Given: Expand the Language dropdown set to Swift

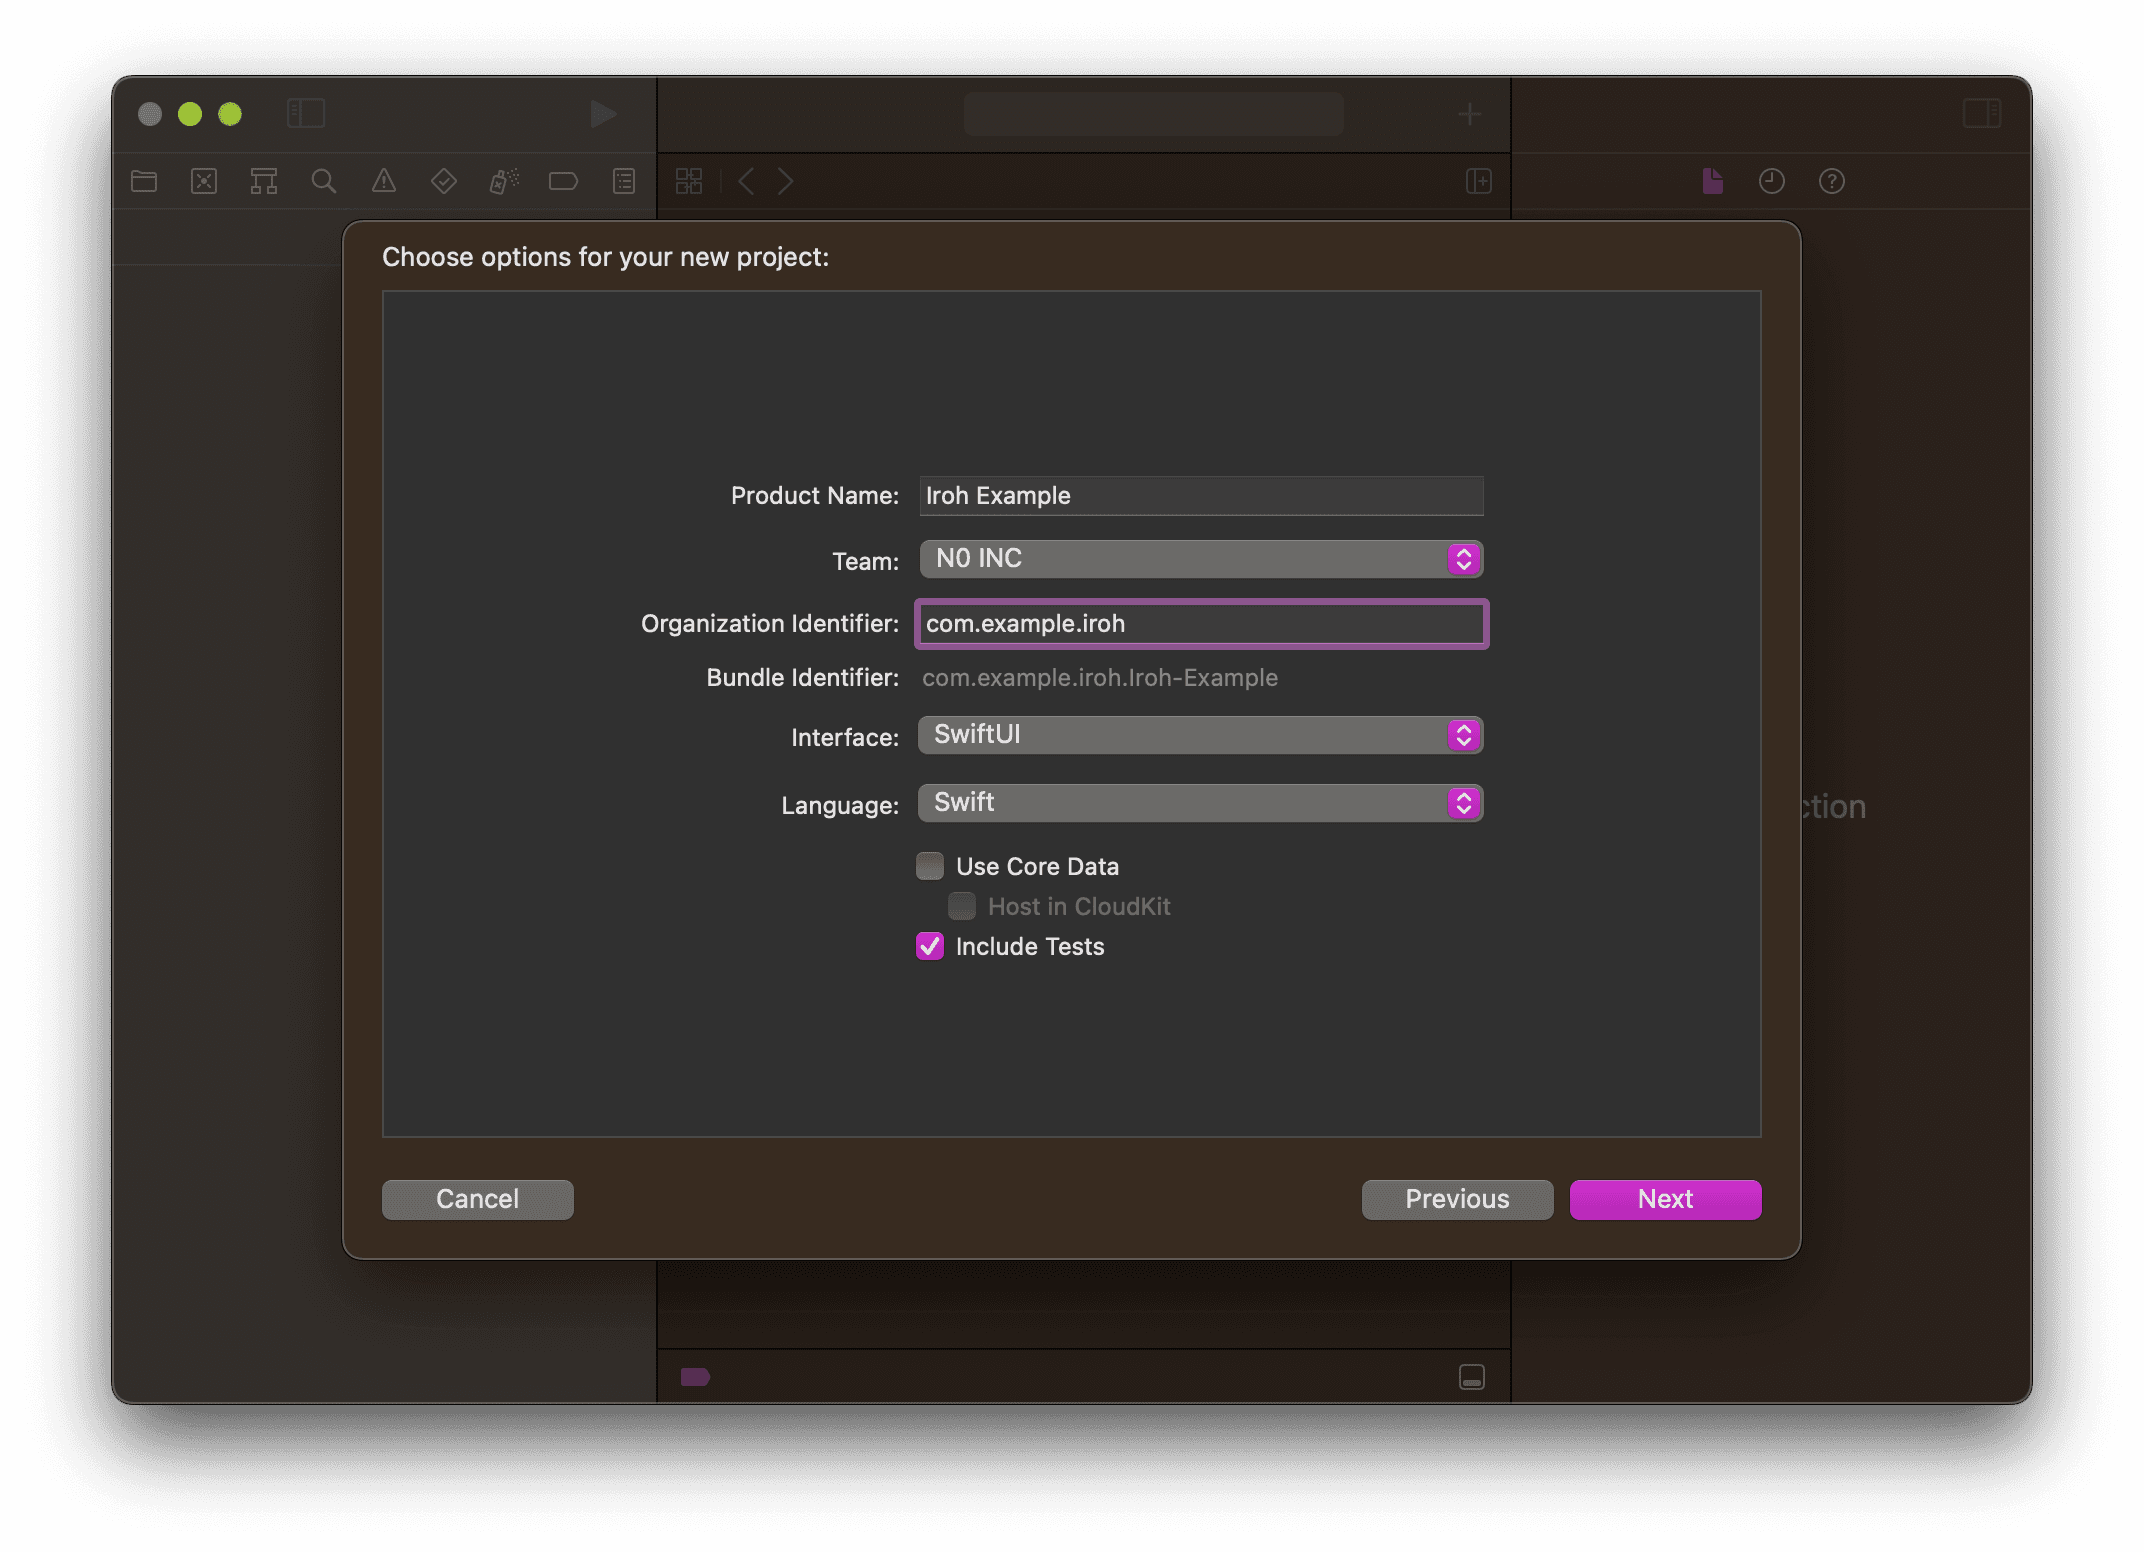Looking at the screenshot, I should click(x=1200, y=803).
